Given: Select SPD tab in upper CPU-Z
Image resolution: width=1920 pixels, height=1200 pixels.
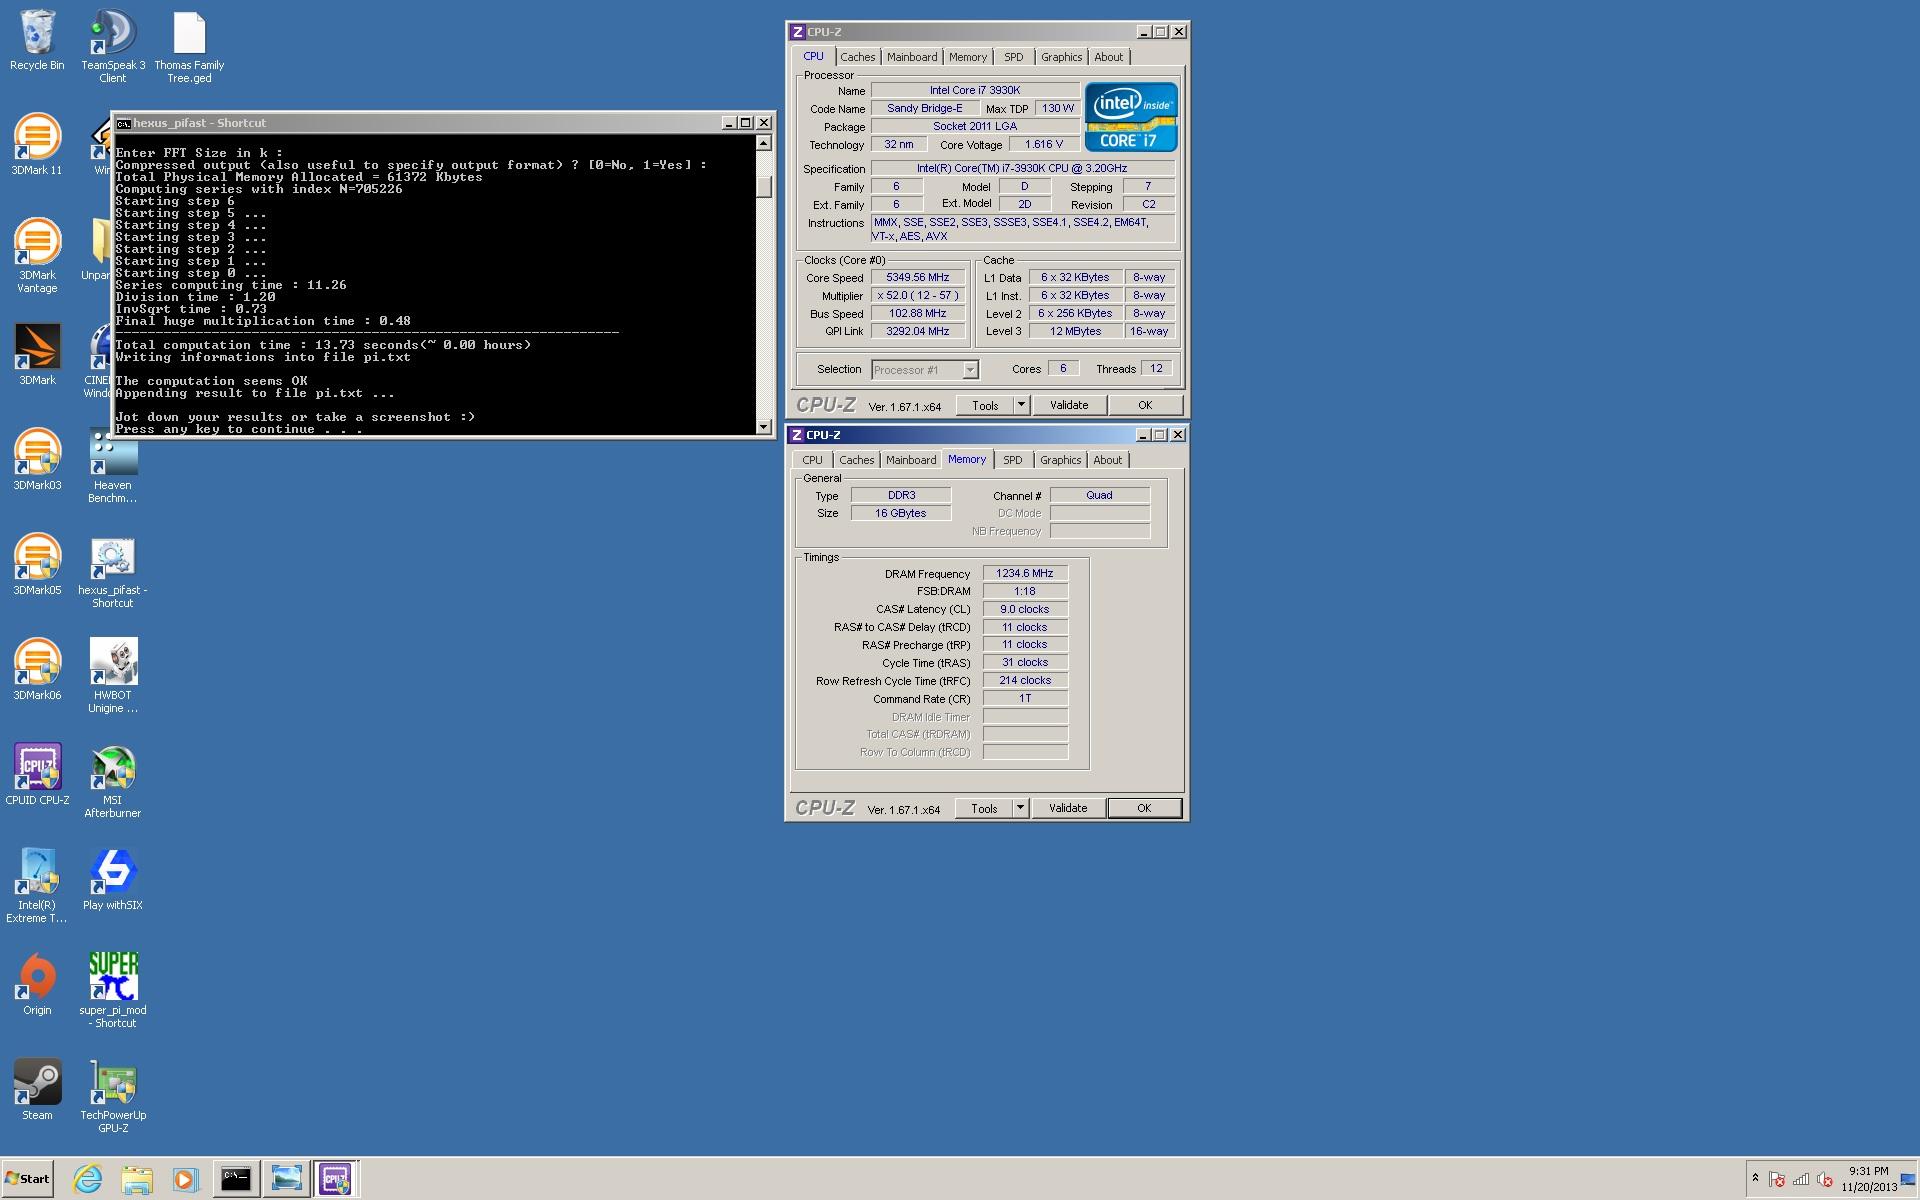Looking at the screenshot, I should point(1014,57).
